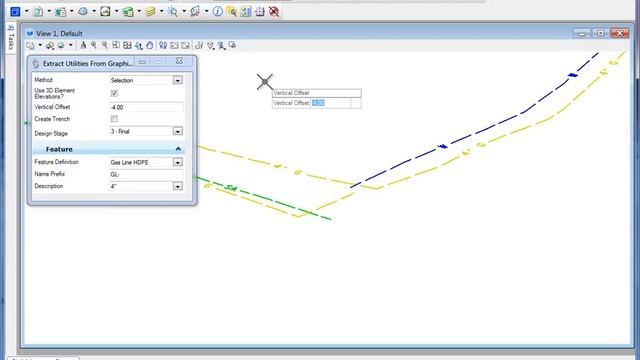Click the folder with magnifier icon
Viewport: 640px width, 360px height.
[x=231, y=11]
